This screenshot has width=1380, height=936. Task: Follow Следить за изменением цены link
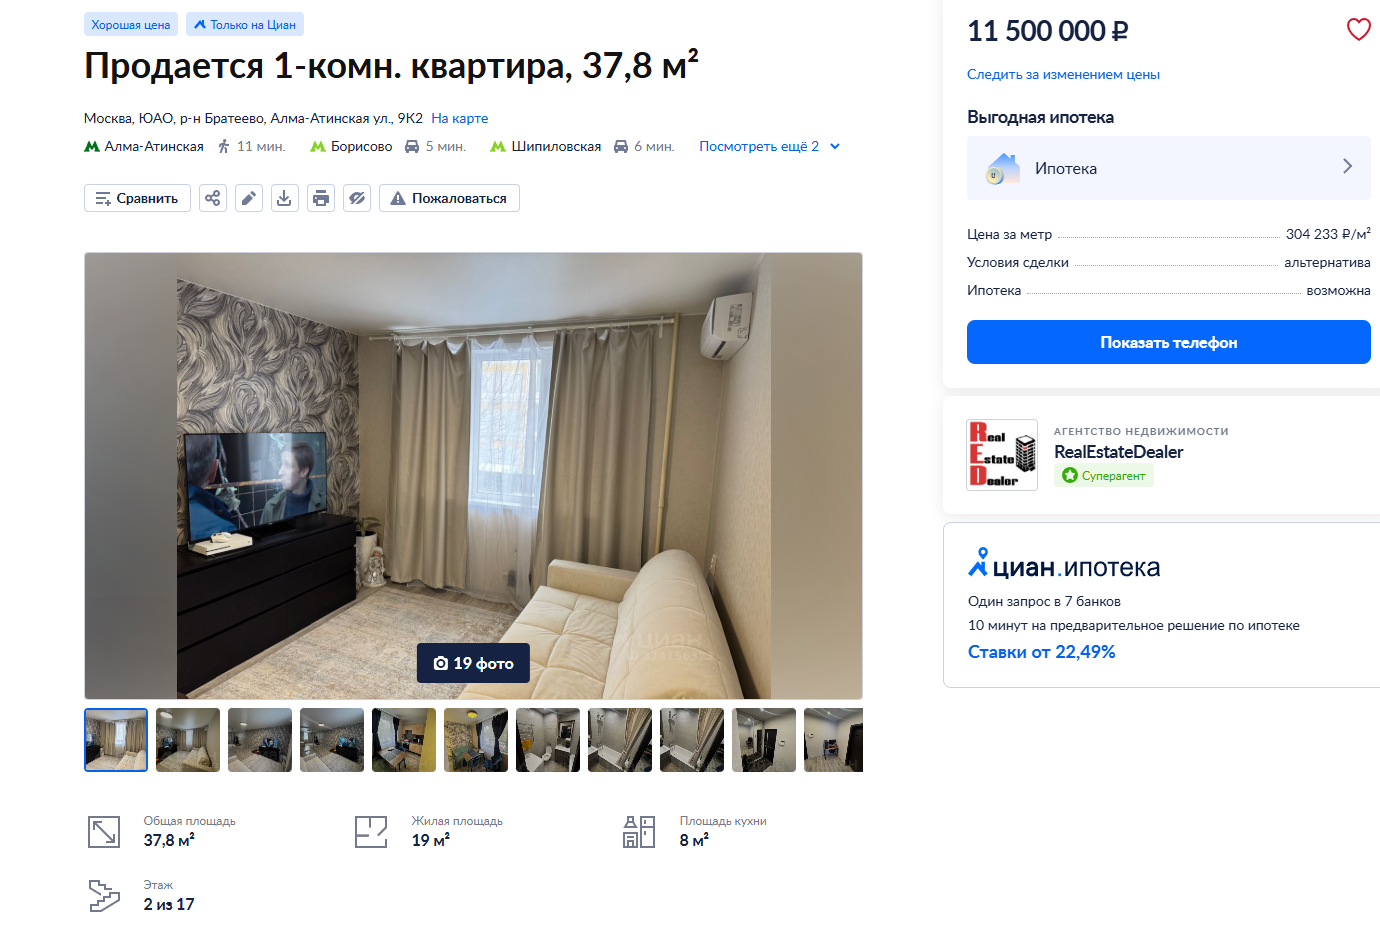(x=1063, y=74)
